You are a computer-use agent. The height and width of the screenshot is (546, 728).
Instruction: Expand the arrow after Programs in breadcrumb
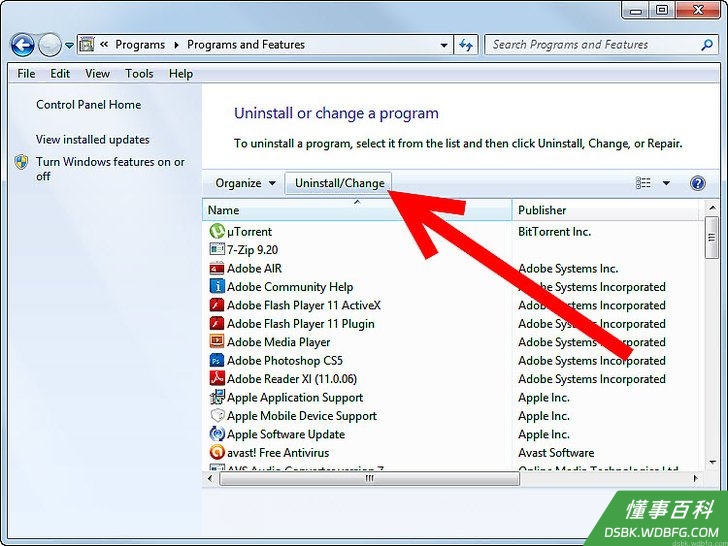tap(176, 45)
